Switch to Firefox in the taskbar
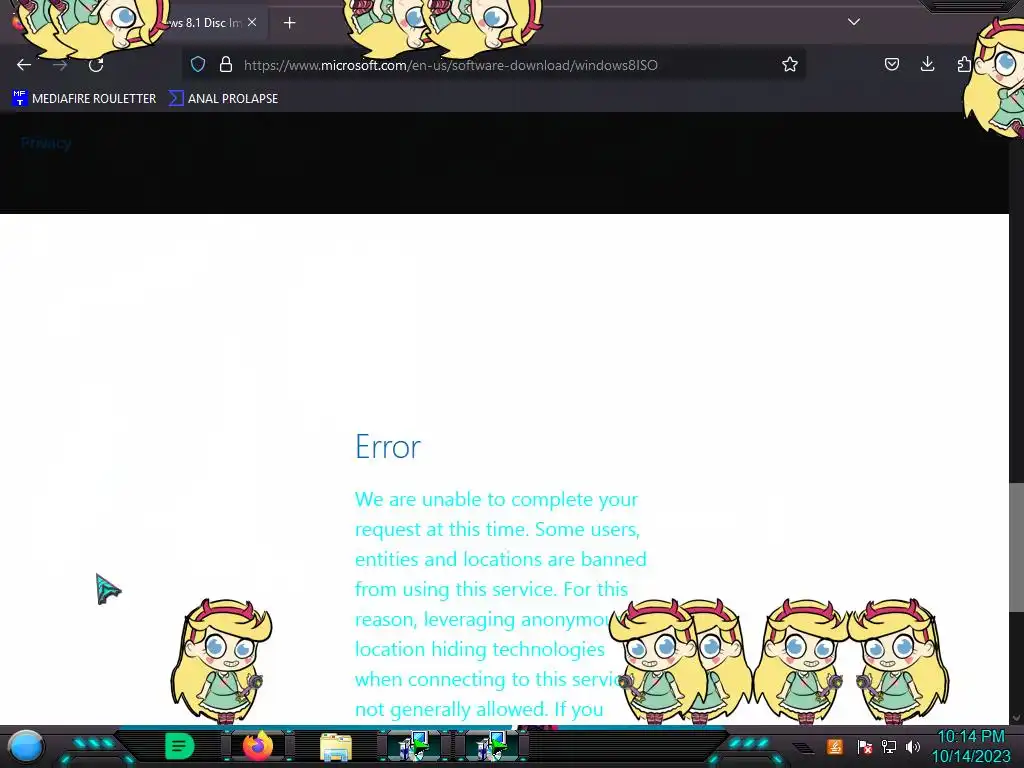Viewport: 1024px width, 768px height. click(257, 746)
